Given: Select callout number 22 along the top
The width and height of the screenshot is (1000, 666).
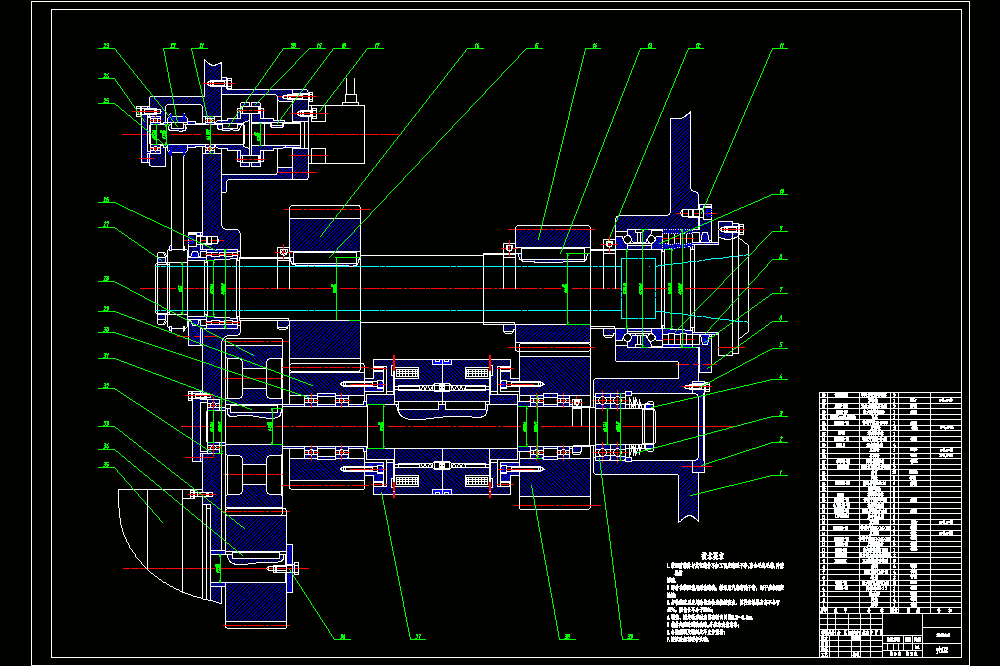Looking at the screenshot, I should coord(173,46).
